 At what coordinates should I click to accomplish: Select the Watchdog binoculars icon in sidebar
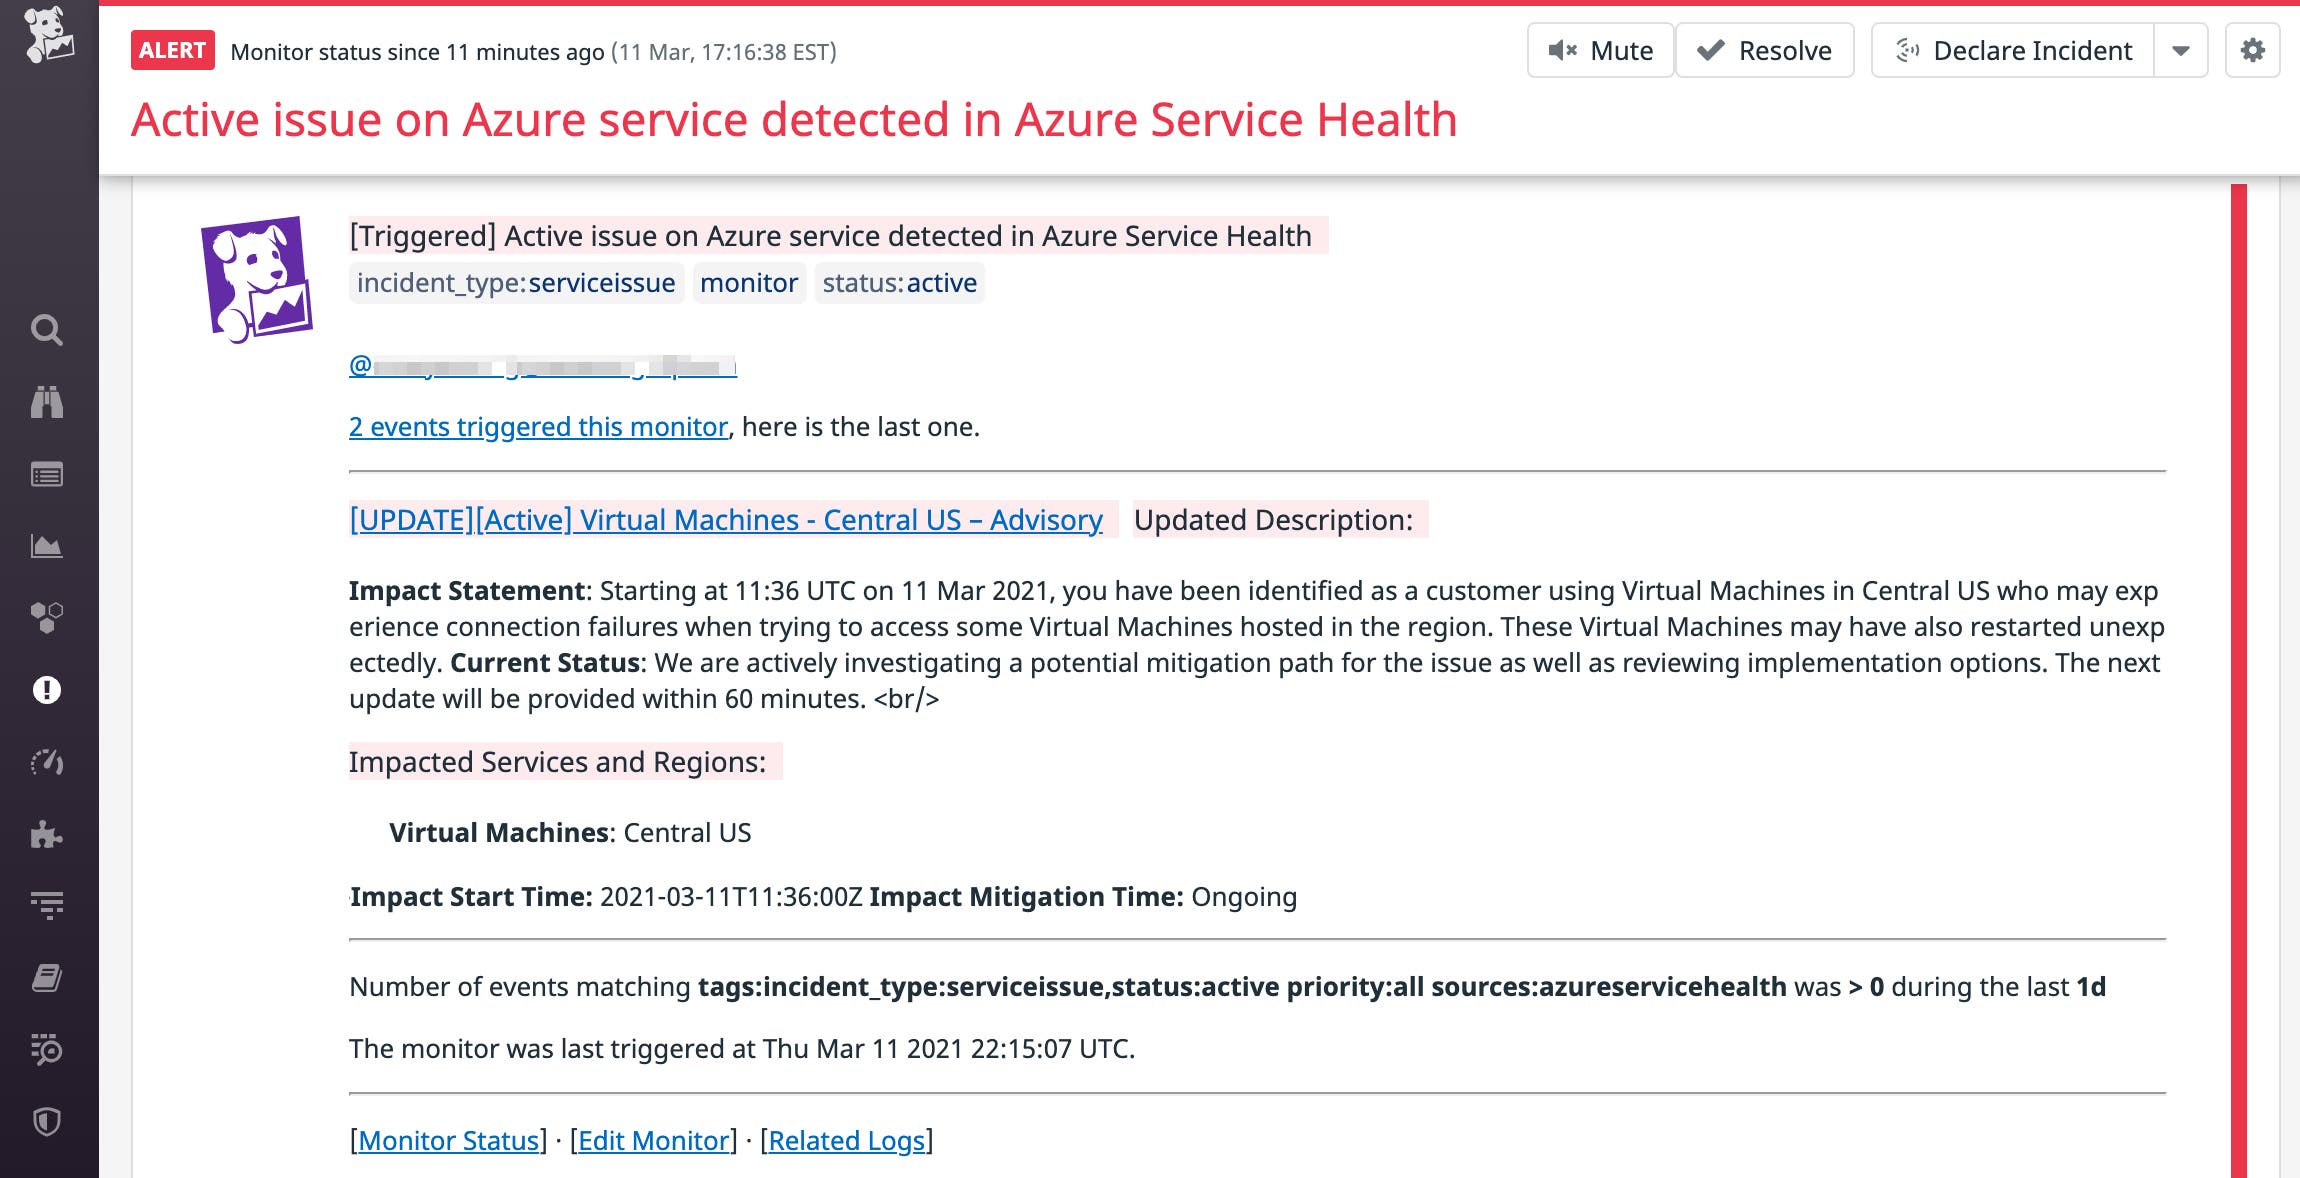(47, 403)
